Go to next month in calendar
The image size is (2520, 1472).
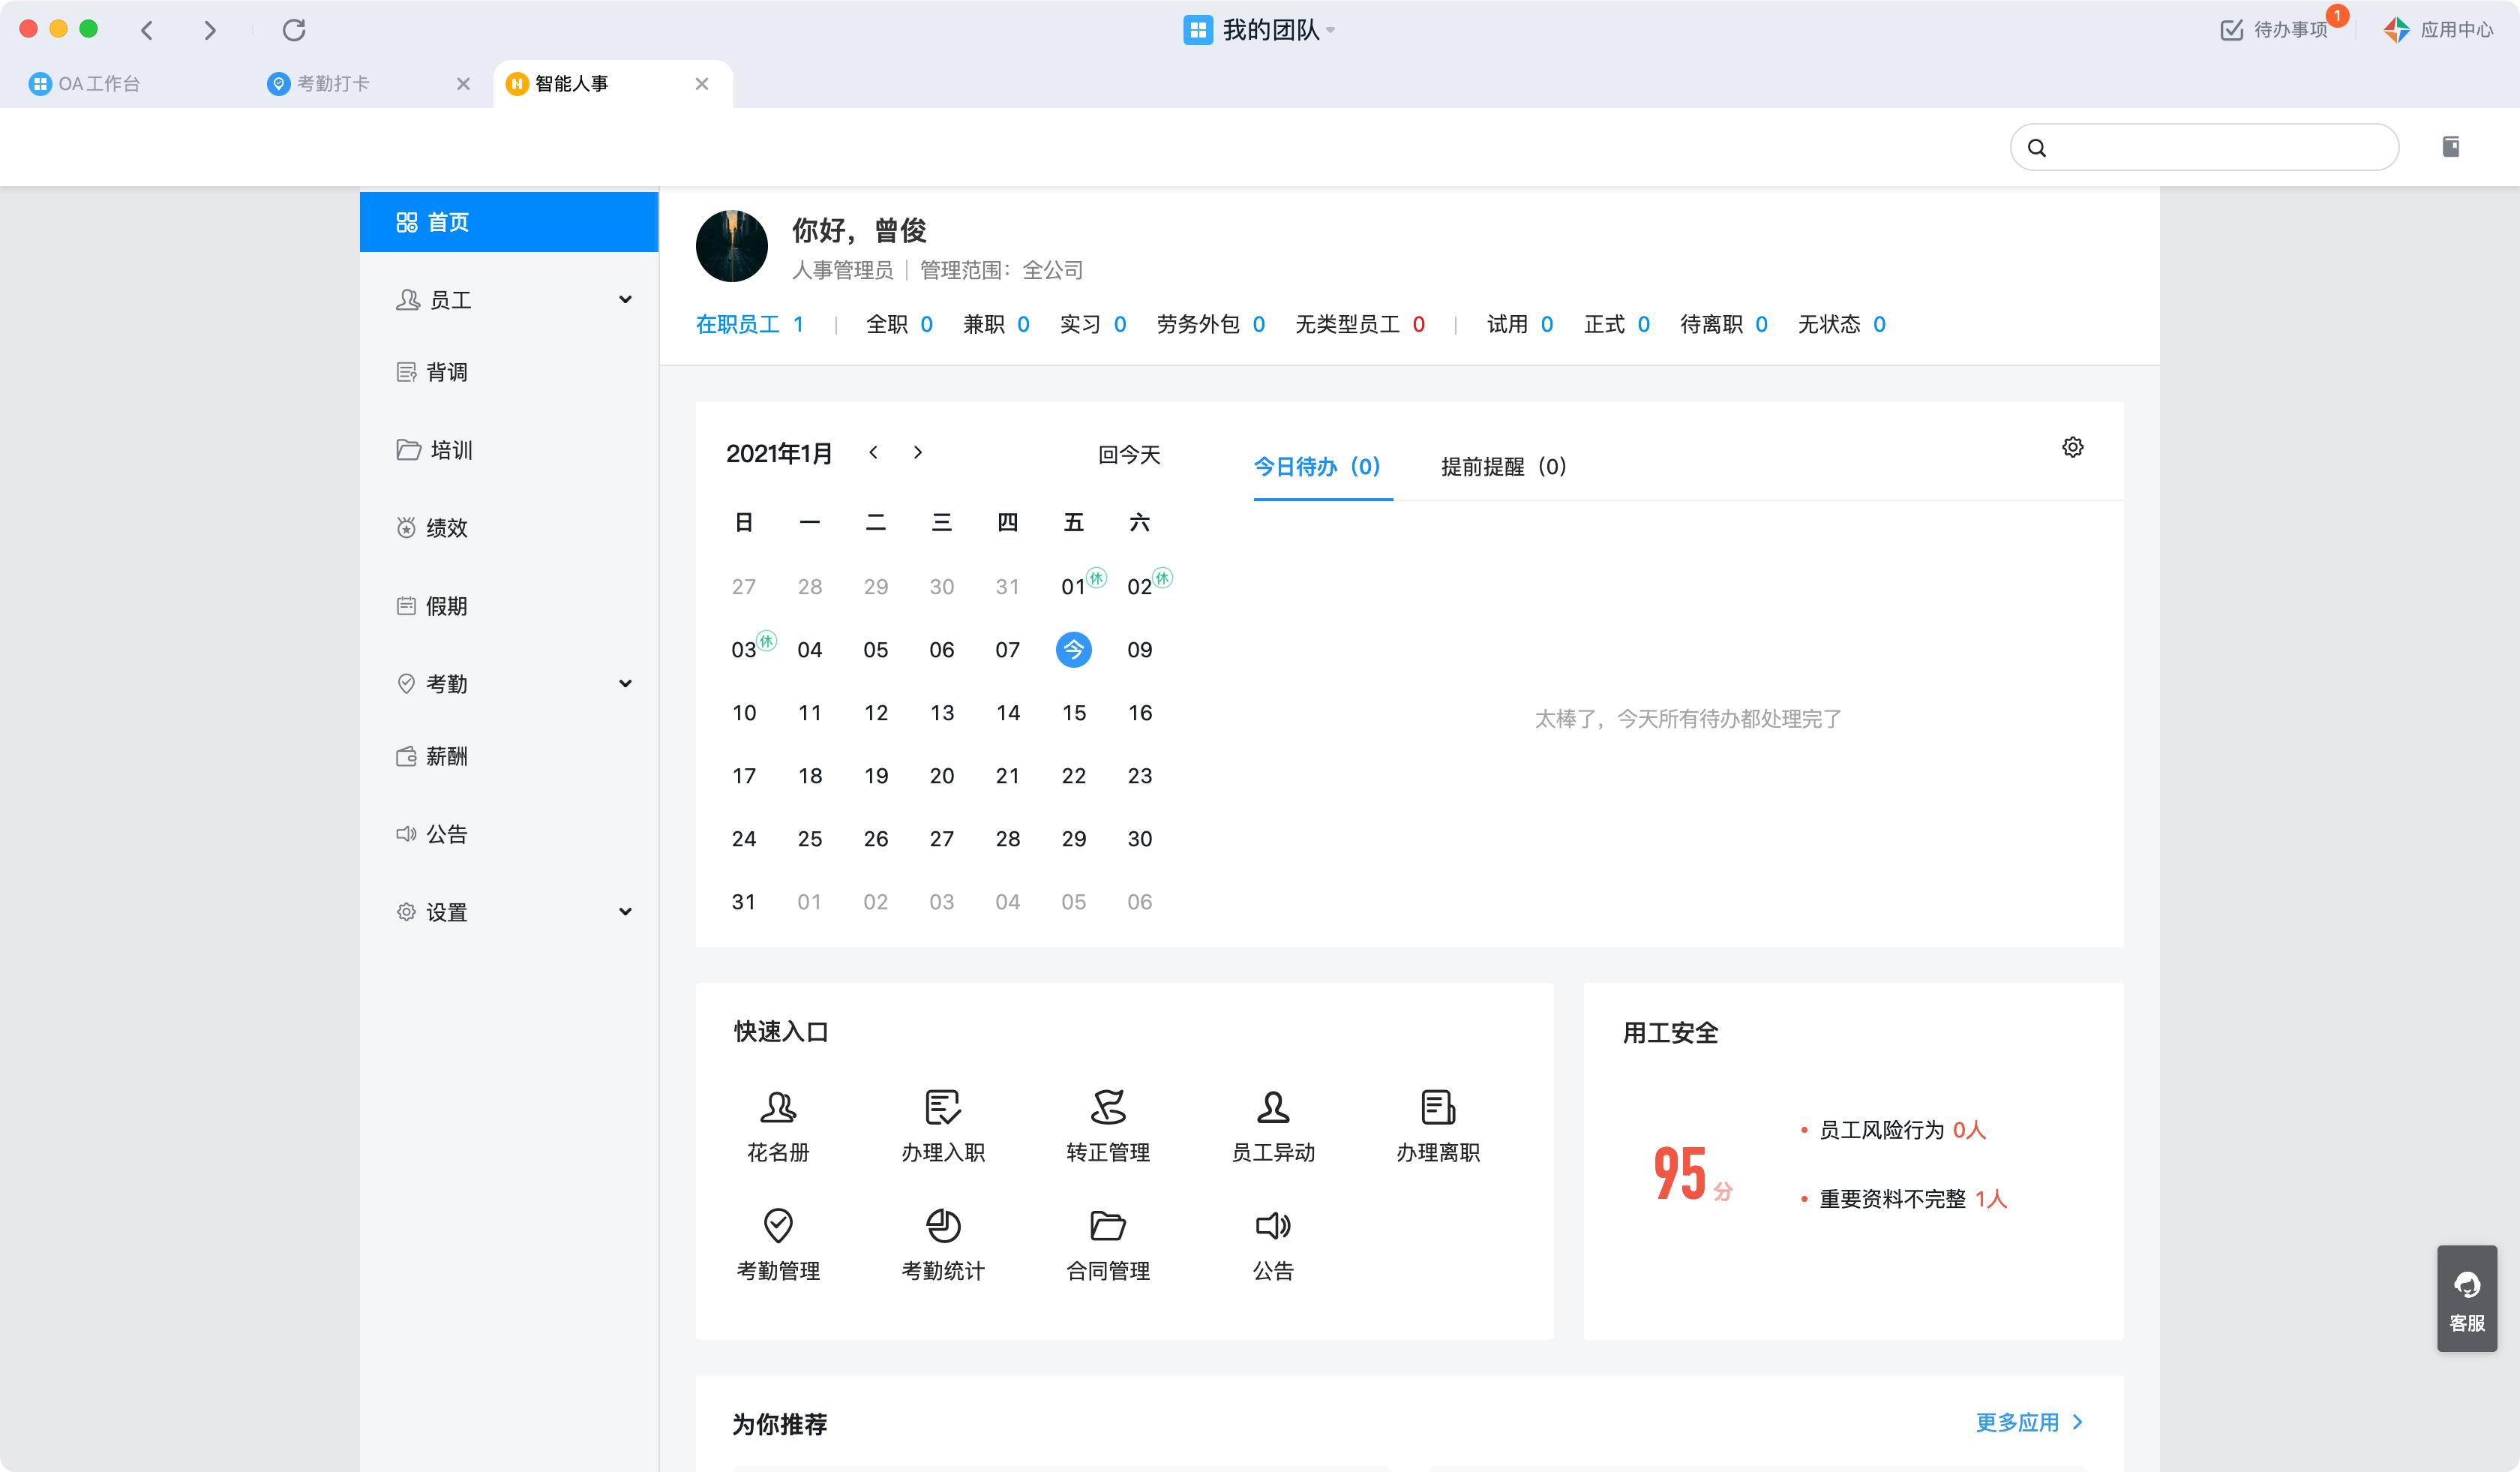click(x=918, y=453)
